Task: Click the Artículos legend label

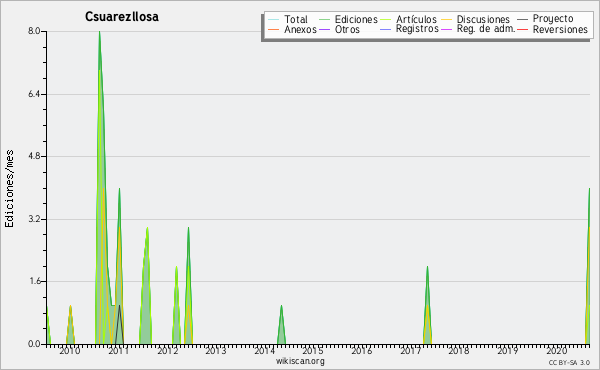Action: pos(416,19)
